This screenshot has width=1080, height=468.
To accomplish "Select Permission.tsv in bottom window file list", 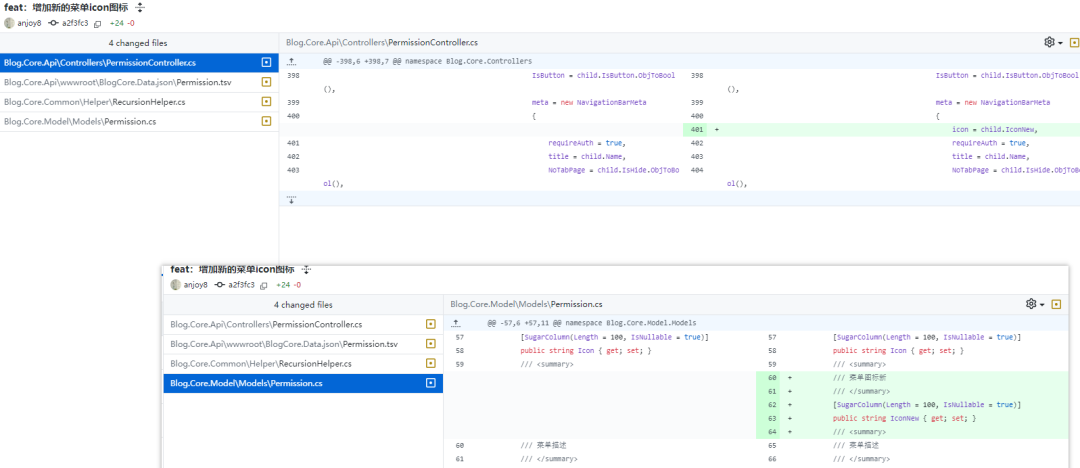I will (x=303, y=343).
